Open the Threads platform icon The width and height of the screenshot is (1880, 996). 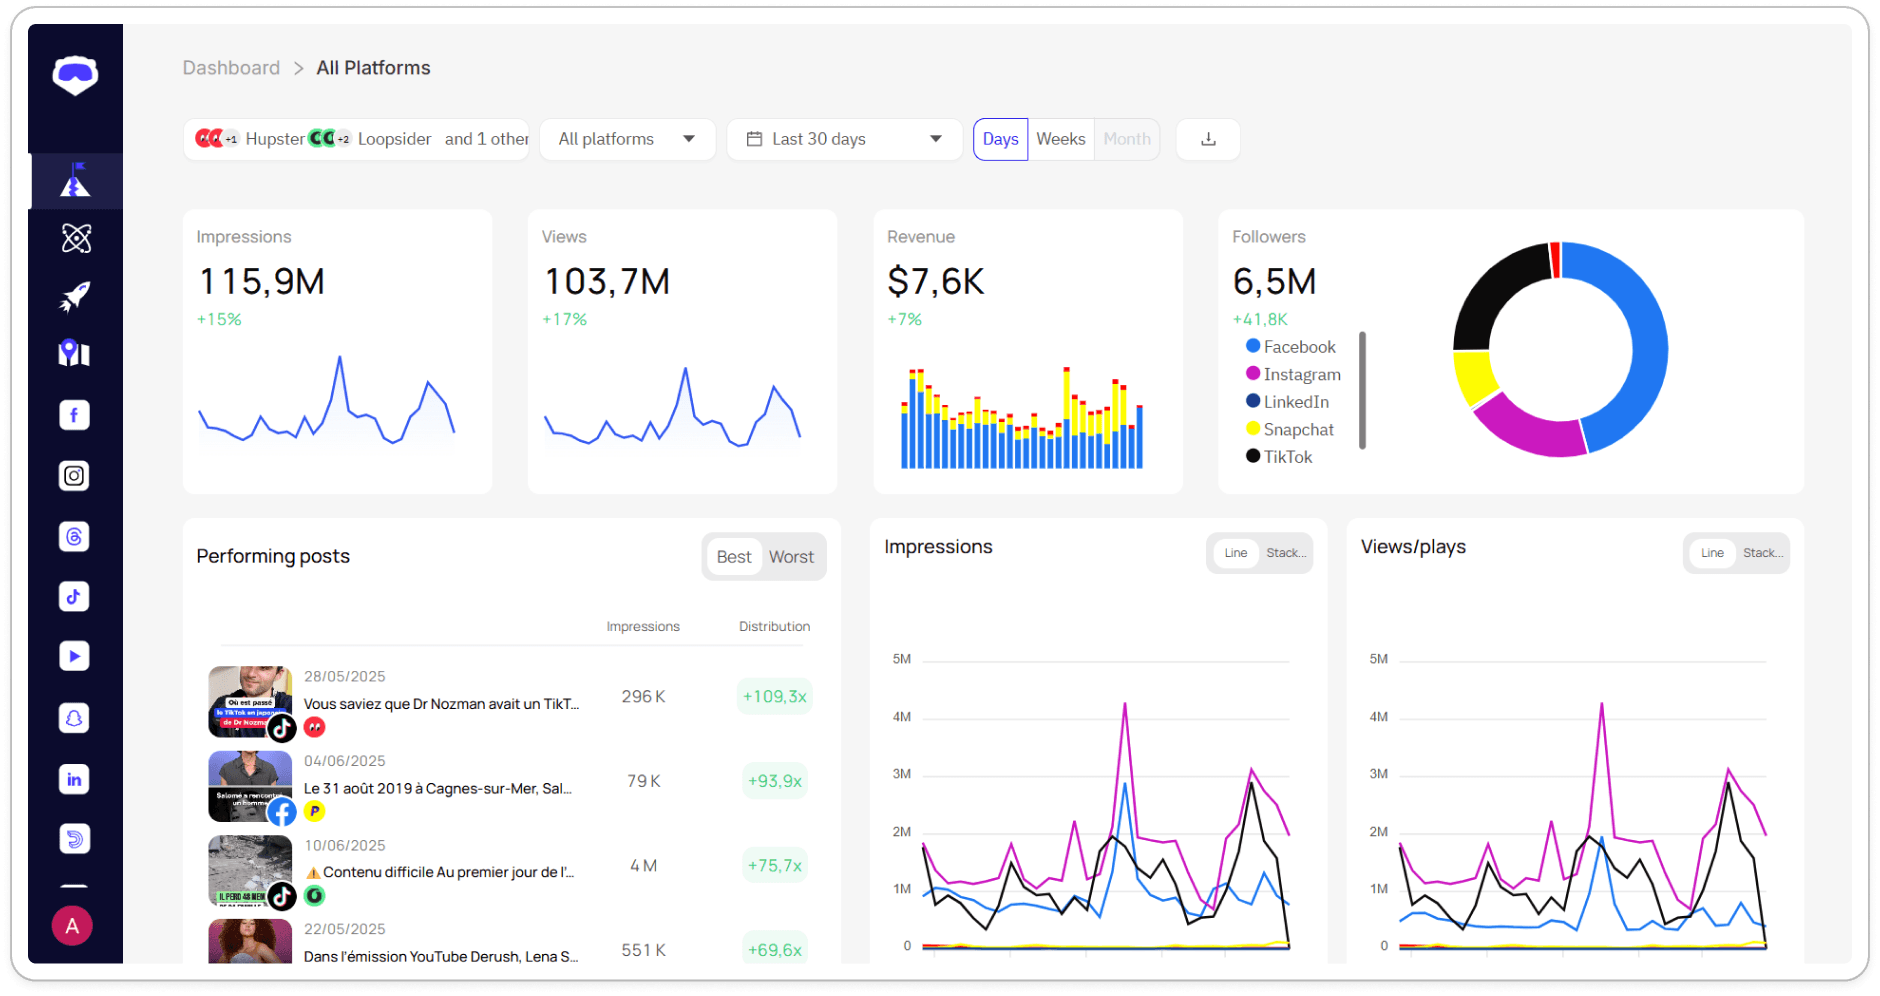(74, 536)
